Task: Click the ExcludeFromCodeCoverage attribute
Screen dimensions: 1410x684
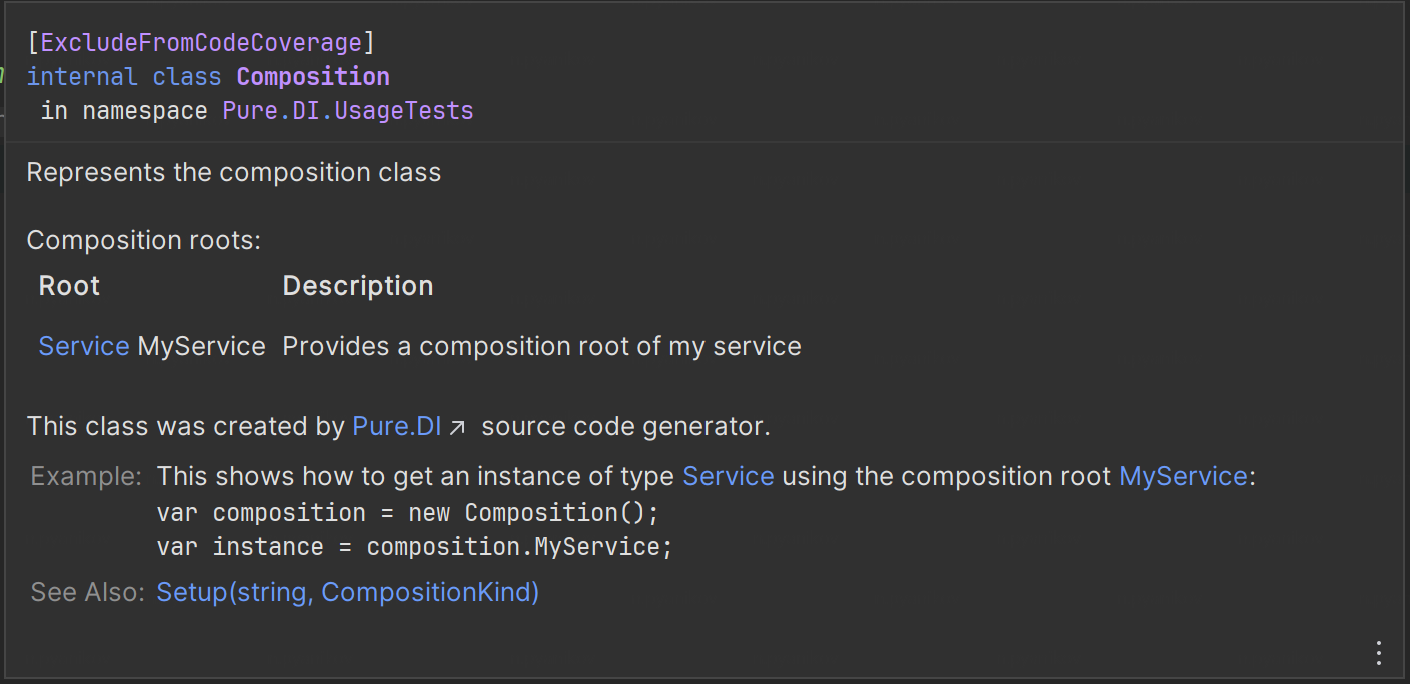Action: 201,43
